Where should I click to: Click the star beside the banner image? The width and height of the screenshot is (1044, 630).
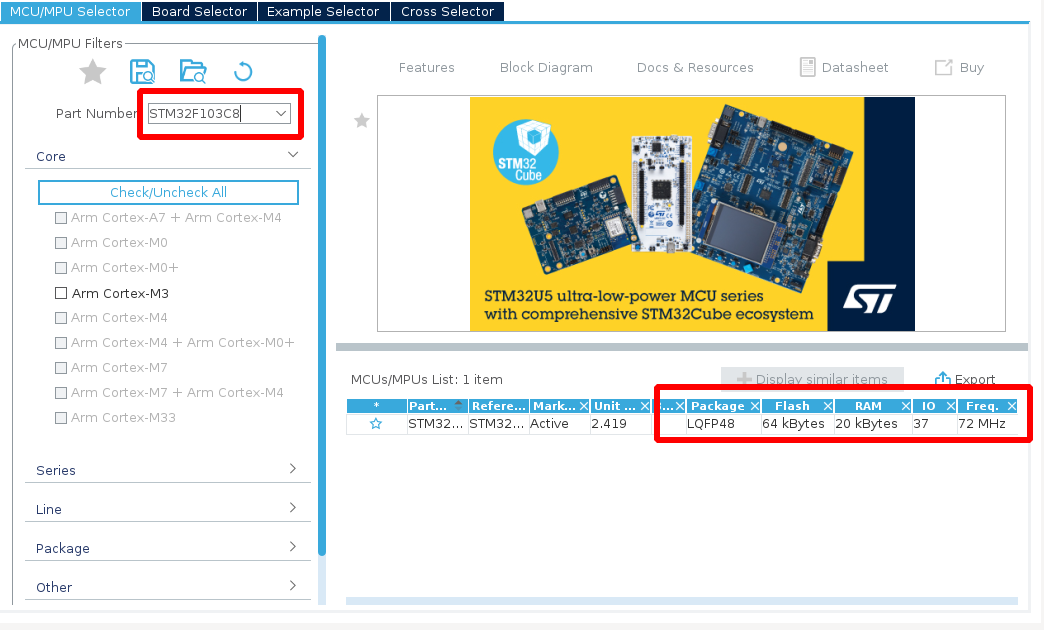(x=362, y=121)
